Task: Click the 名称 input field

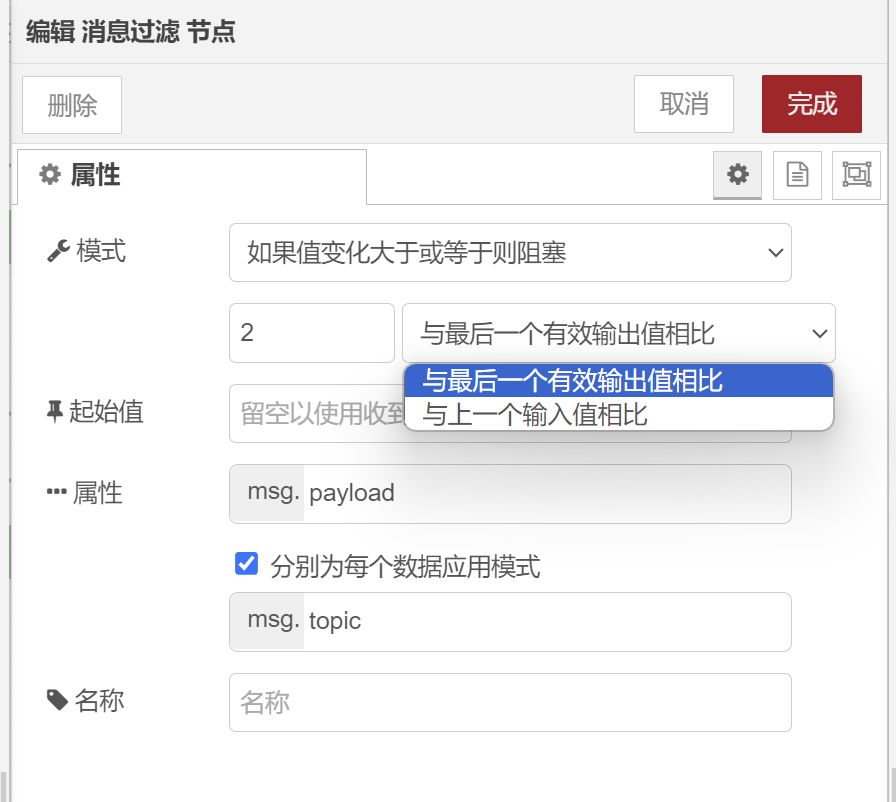Action: click(x=510, y=703)
